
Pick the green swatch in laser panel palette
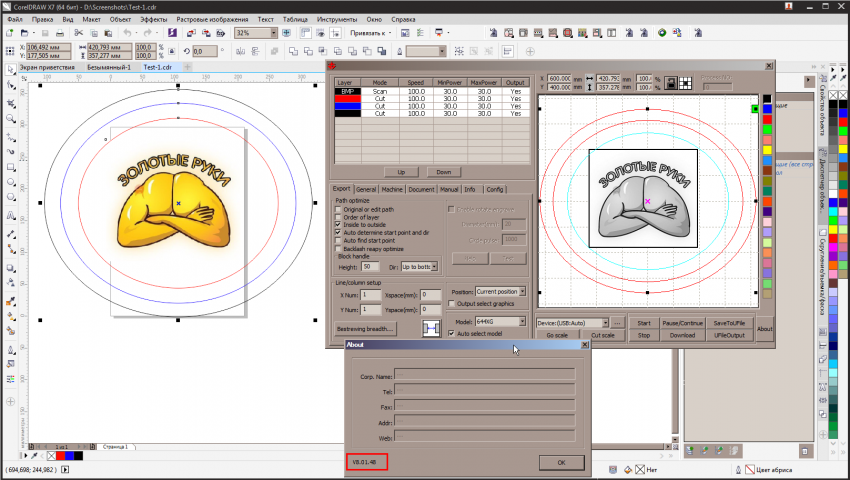[767, 128]
